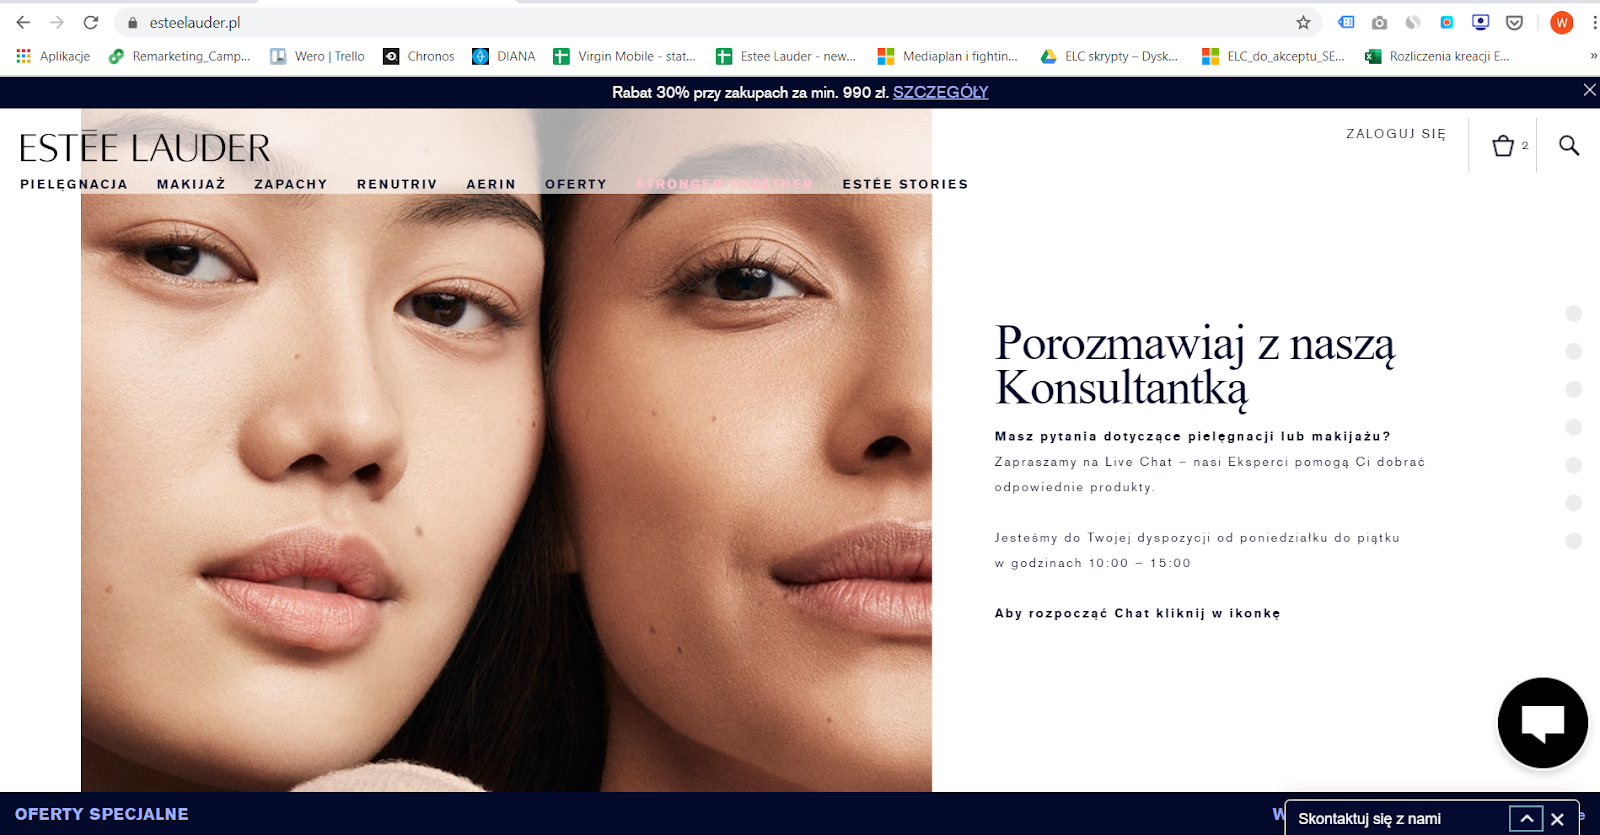Image resolution: width=1600 pixels, height=835 pixels.
Task: Click the esteelauder.pl address bar
Action: tap(700, 22)
